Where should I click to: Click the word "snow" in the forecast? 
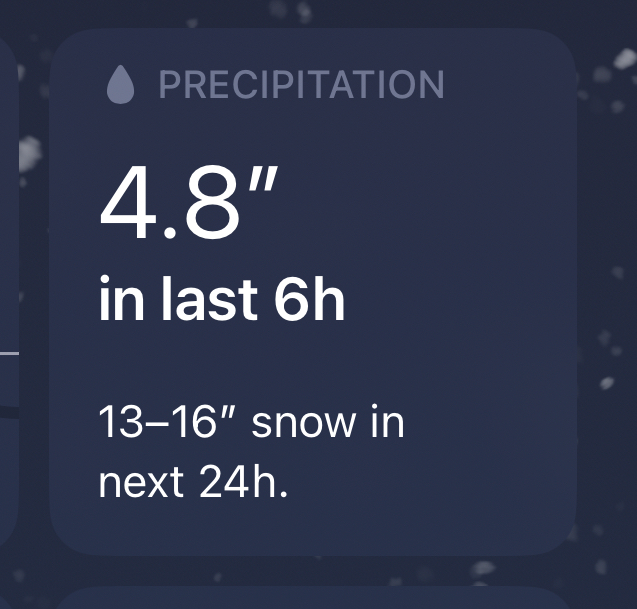coord(301,424)
